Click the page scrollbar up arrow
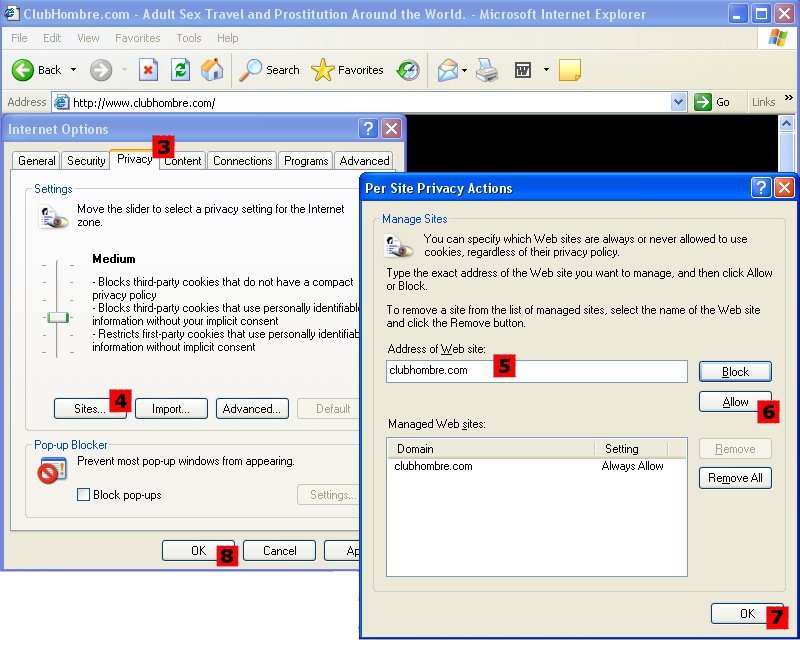The image size is (800, 660). 786,123
